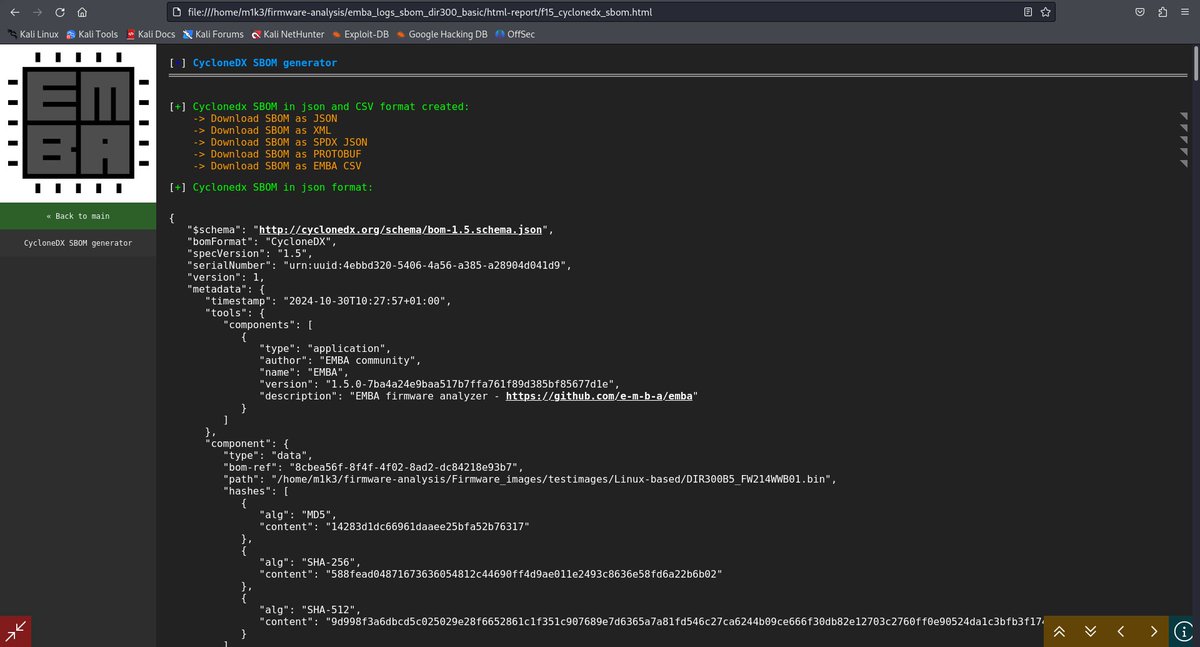Open the Google Hacking DB bookmark
Screen dimensions: 1200x647
coord(441,34)
